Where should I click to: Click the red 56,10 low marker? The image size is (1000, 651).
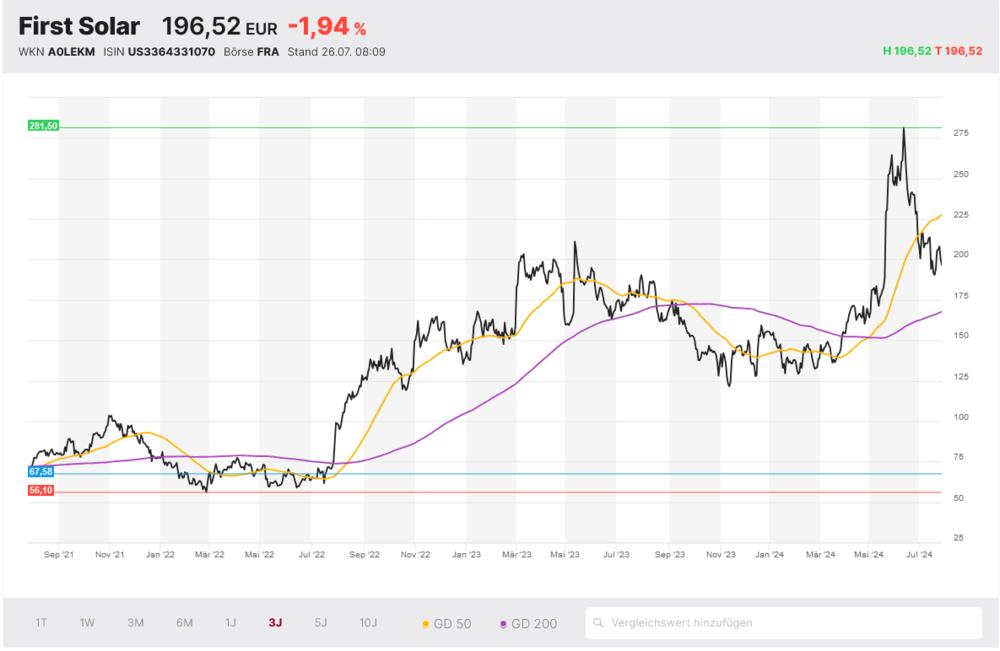(x=41, y=490)
